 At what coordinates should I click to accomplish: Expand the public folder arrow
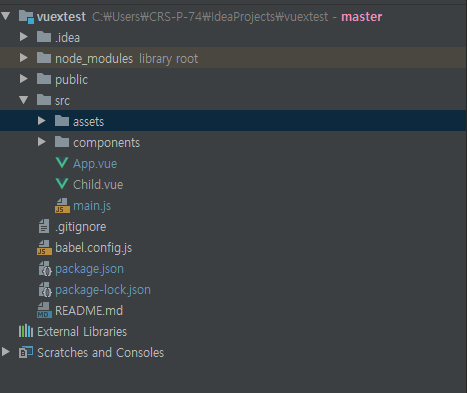tap(23, 79)
